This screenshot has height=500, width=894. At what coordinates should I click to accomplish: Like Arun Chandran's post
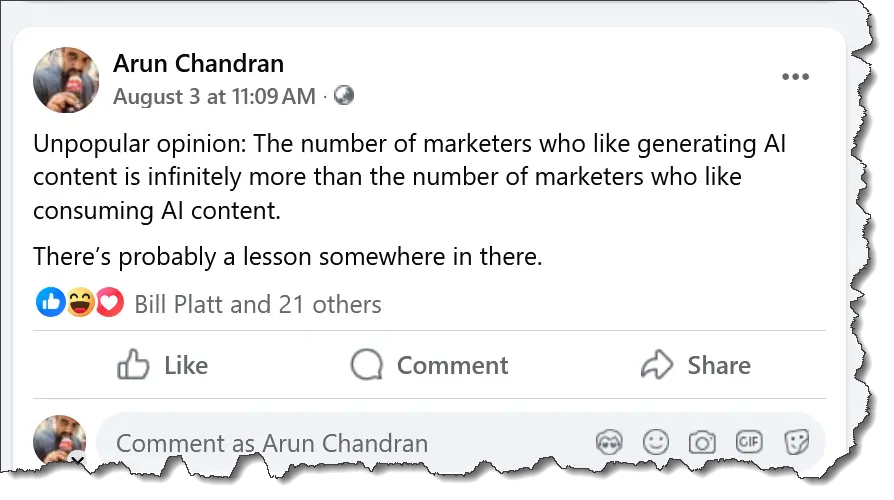click(163, 366)
